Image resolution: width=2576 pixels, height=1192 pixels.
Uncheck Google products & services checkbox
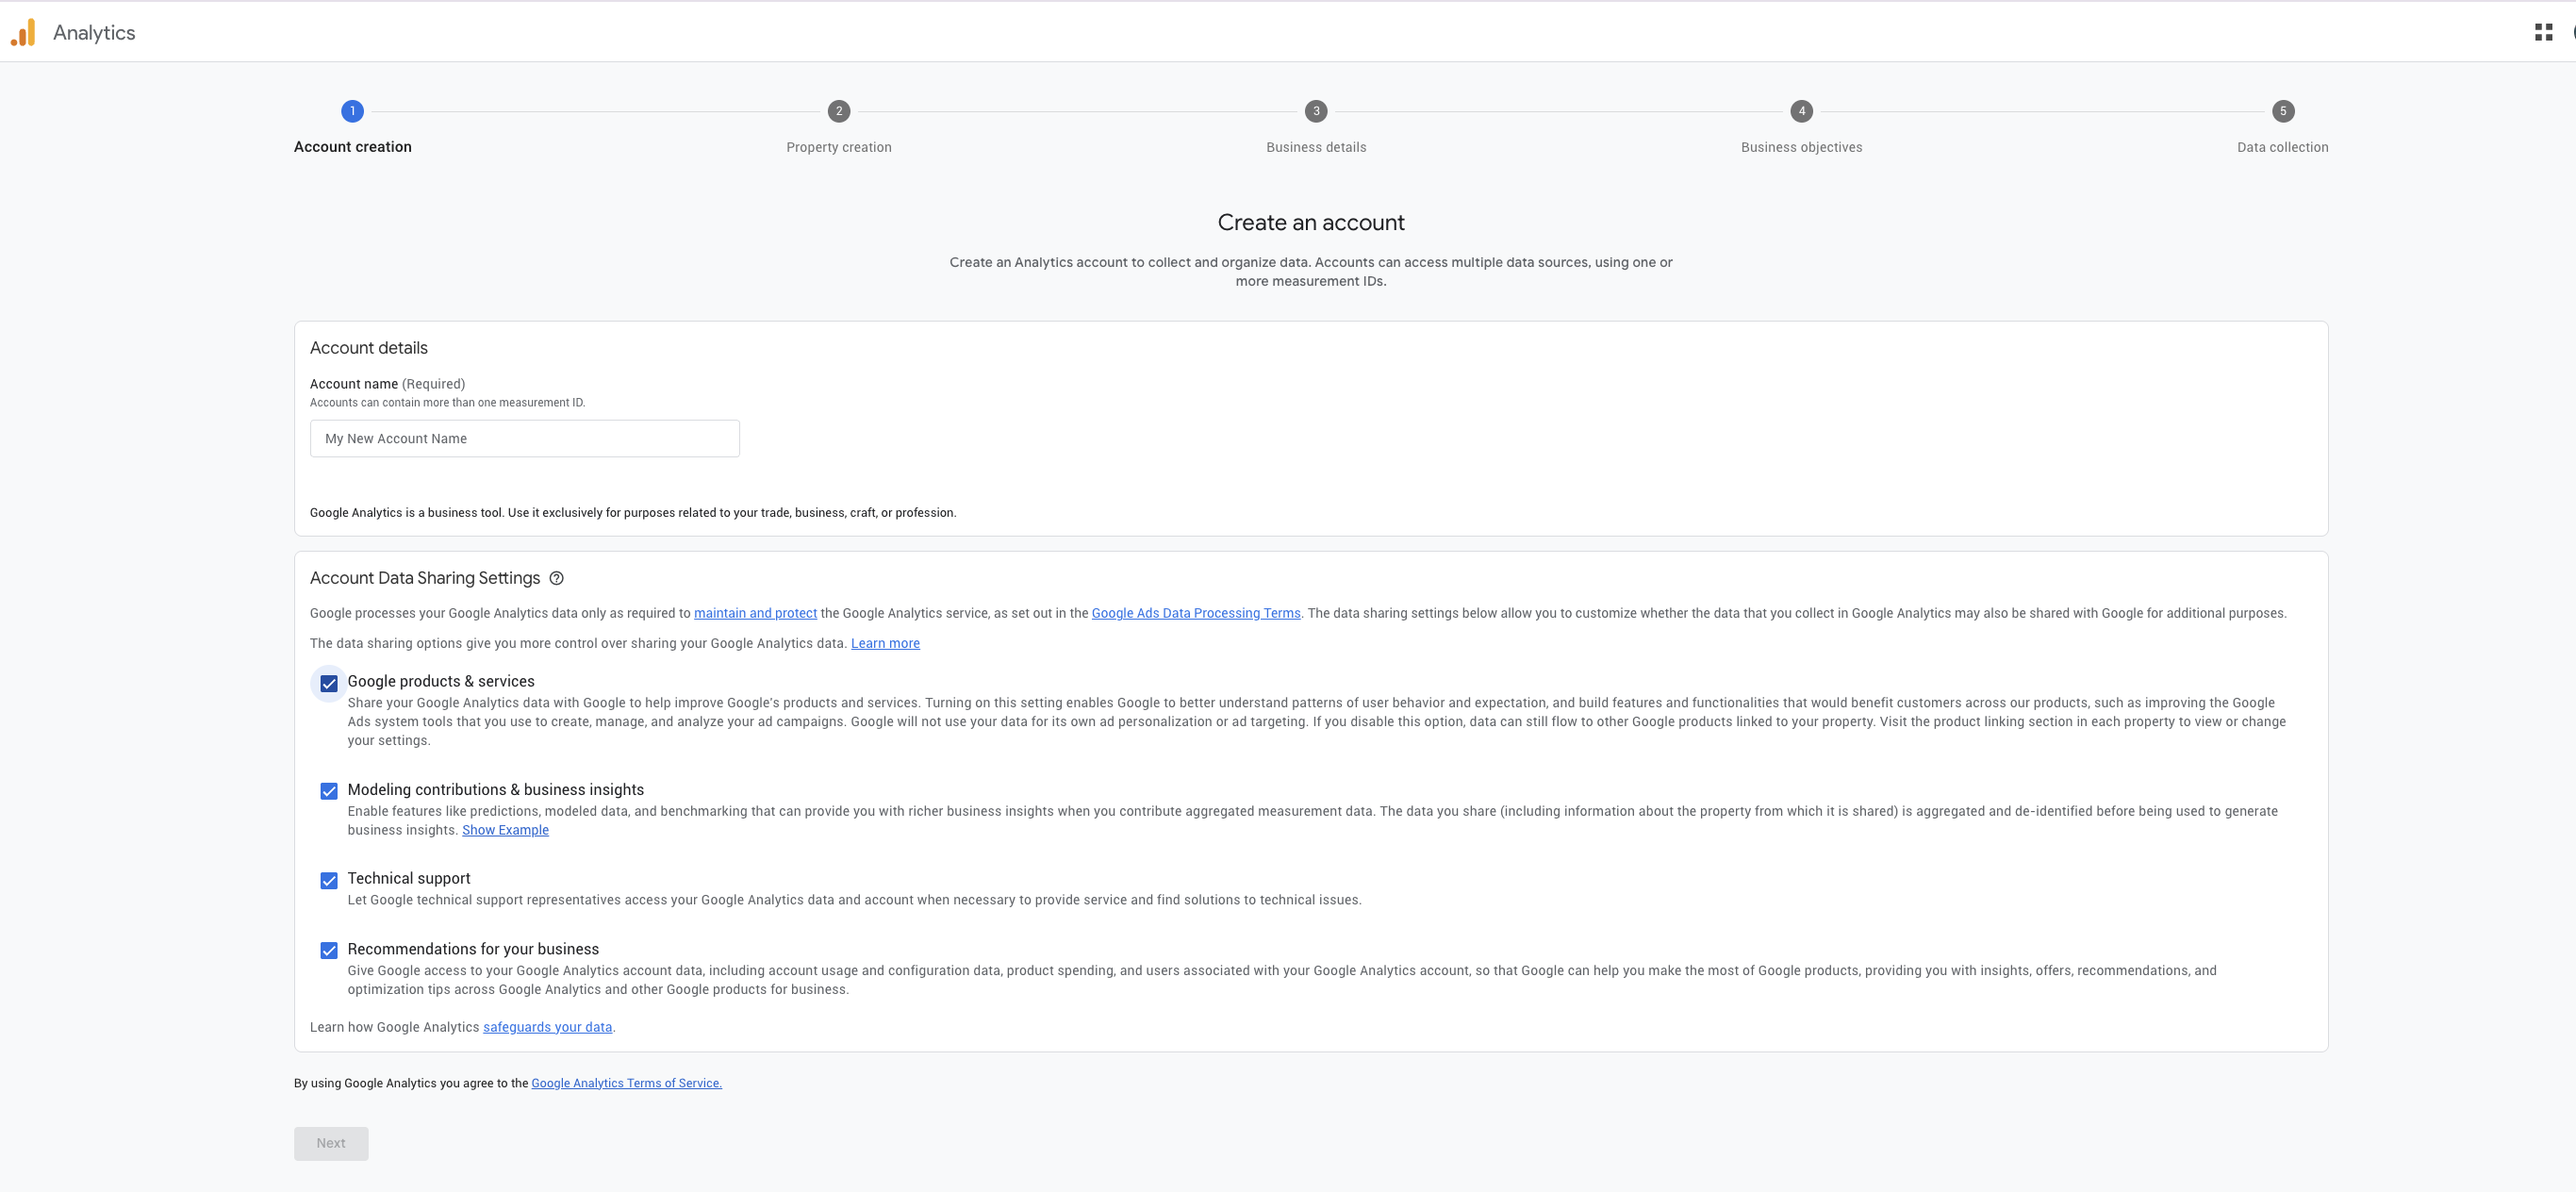329,684
